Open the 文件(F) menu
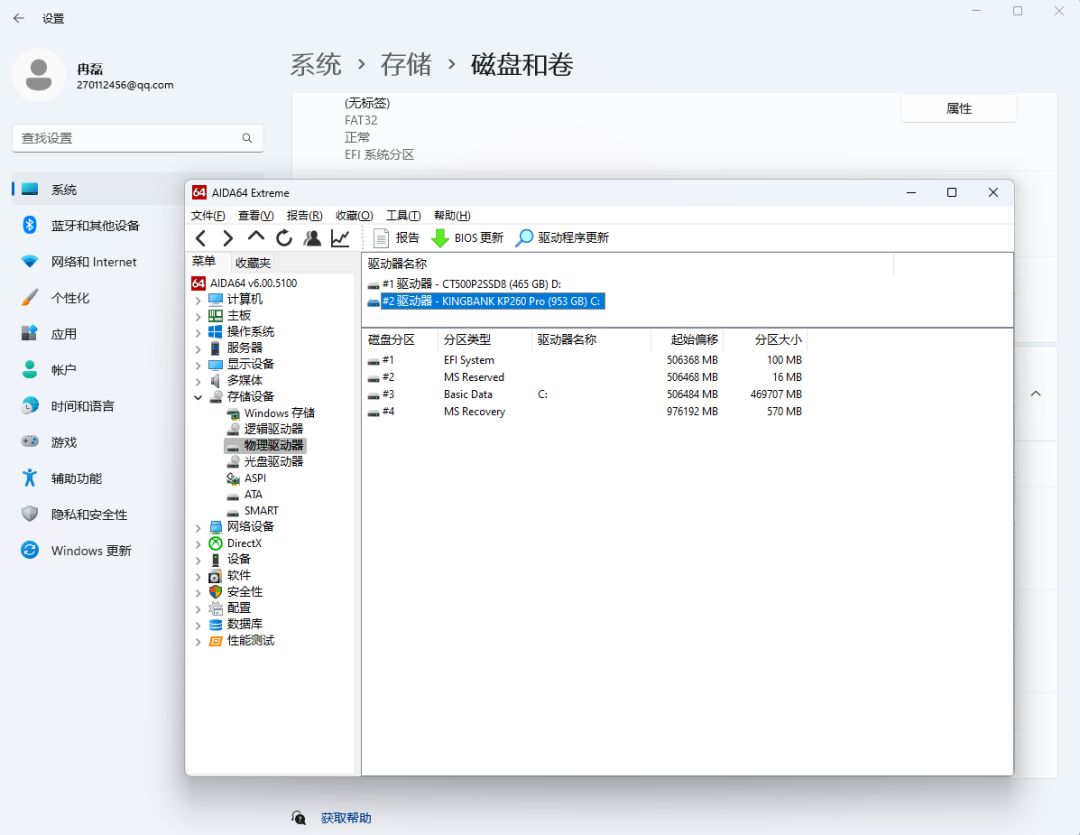 coord(208,216)
